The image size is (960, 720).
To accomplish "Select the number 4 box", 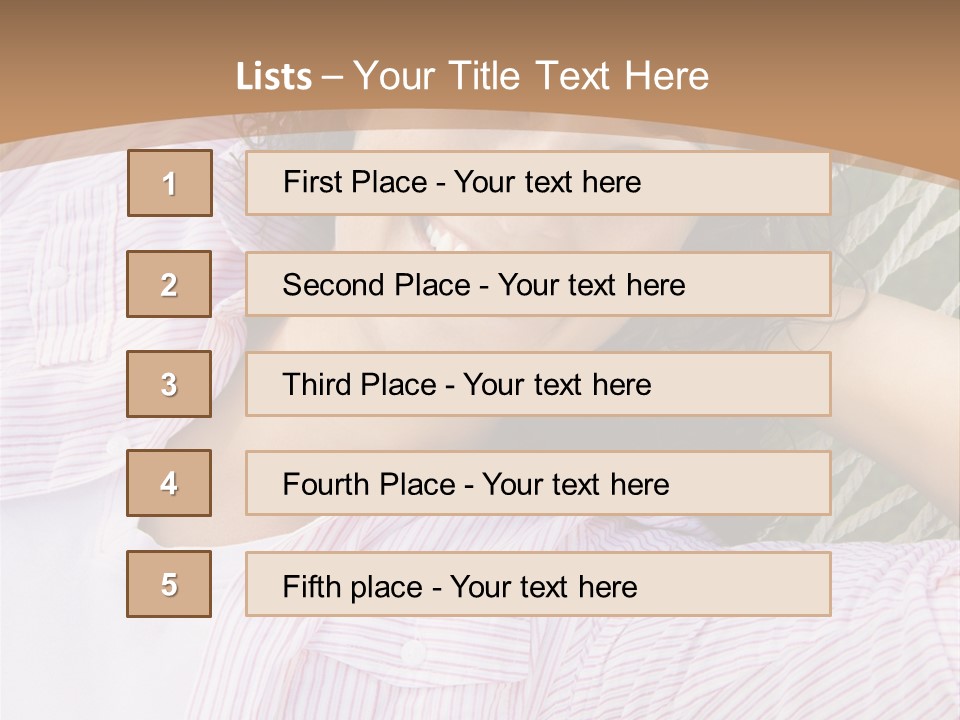I will point(169,483).
